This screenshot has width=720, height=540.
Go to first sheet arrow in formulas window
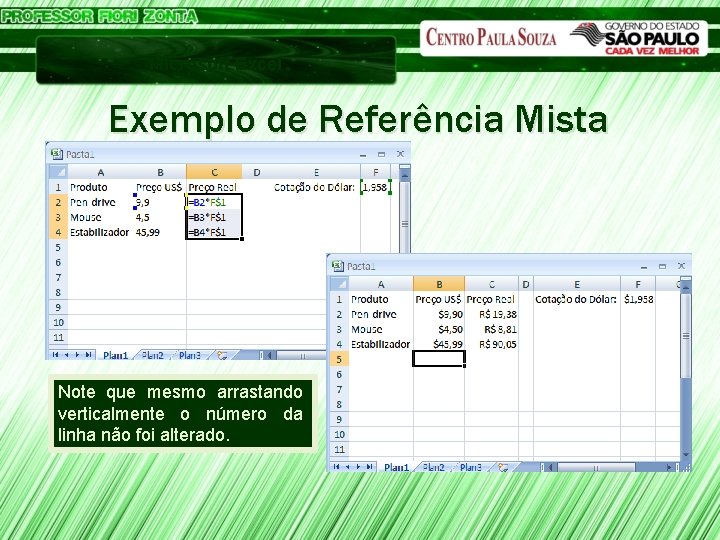coord(56,354)
